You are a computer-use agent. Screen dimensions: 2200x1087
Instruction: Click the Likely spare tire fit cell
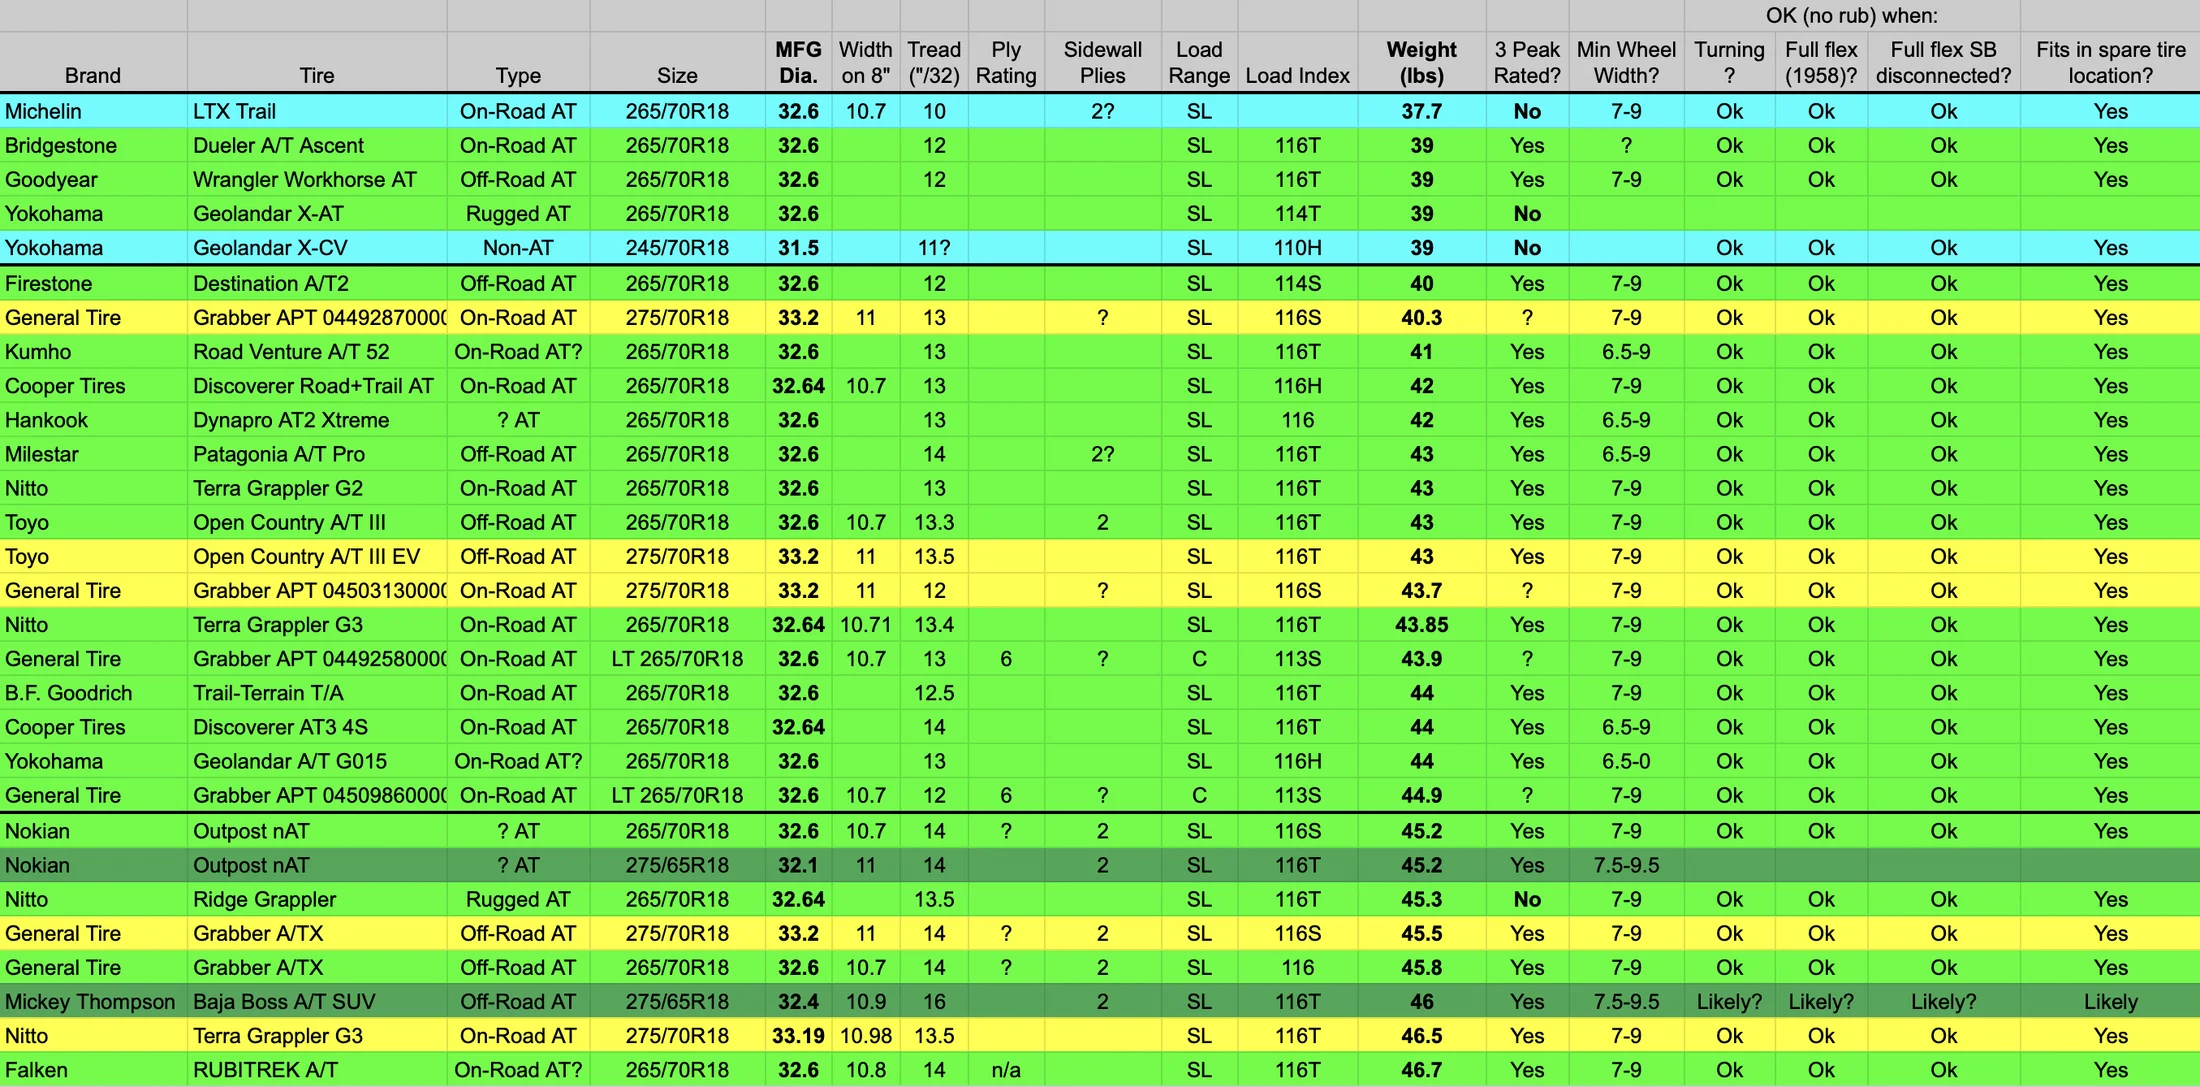point(2110,1001)
